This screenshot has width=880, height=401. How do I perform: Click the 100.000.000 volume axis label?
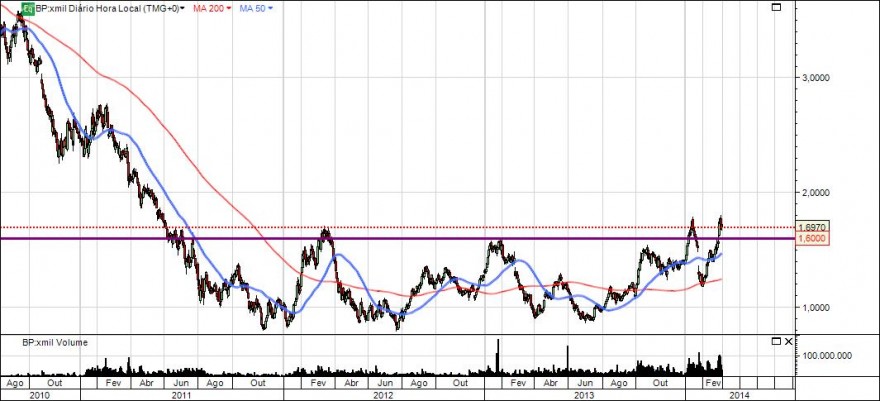click(829, 356)
